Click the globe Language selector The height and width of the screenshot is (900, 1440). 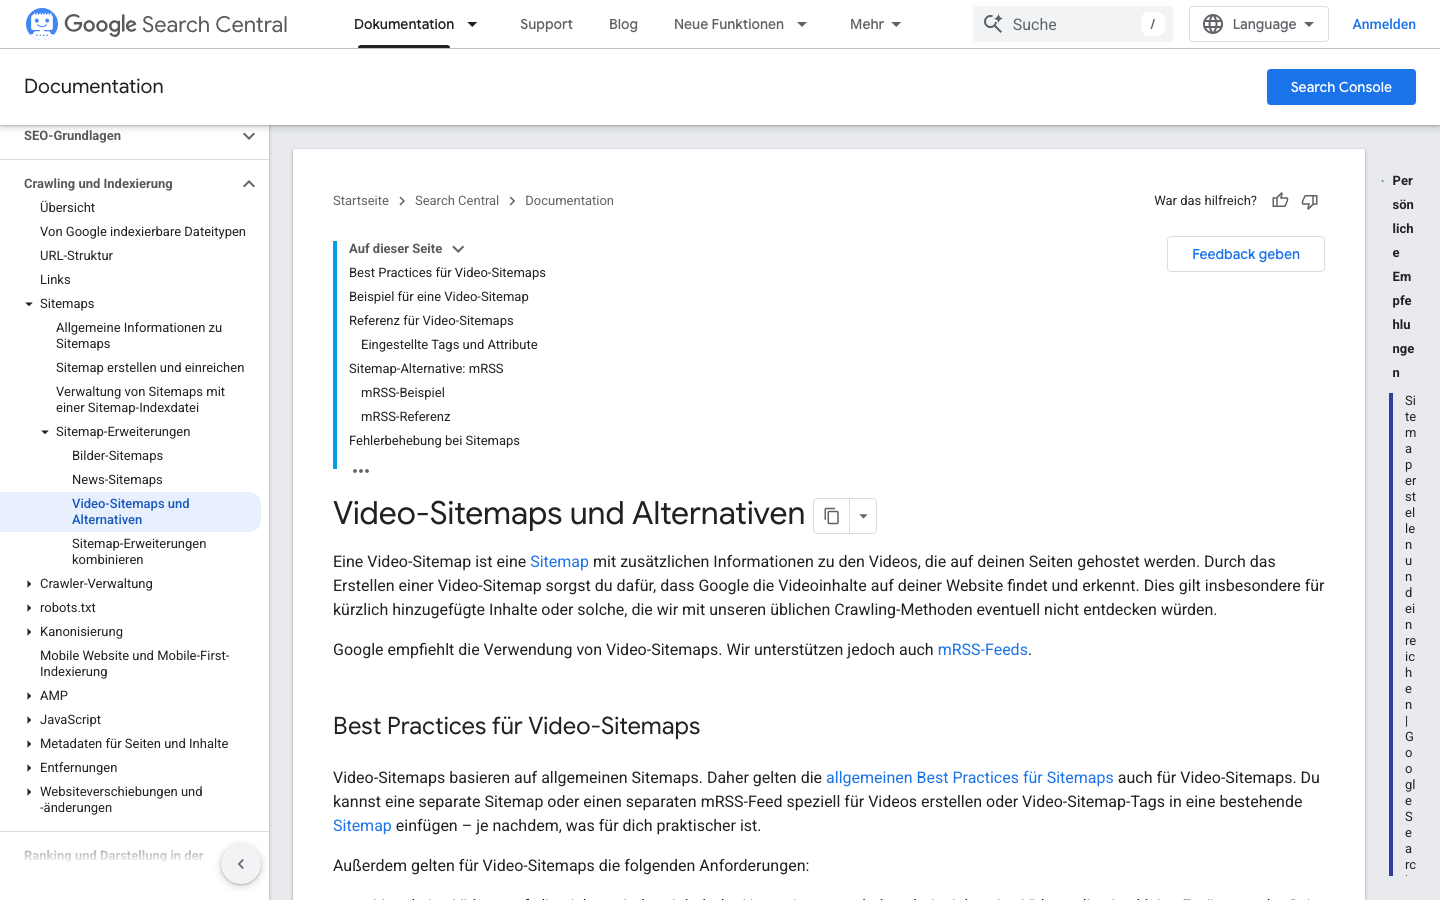1258,24
